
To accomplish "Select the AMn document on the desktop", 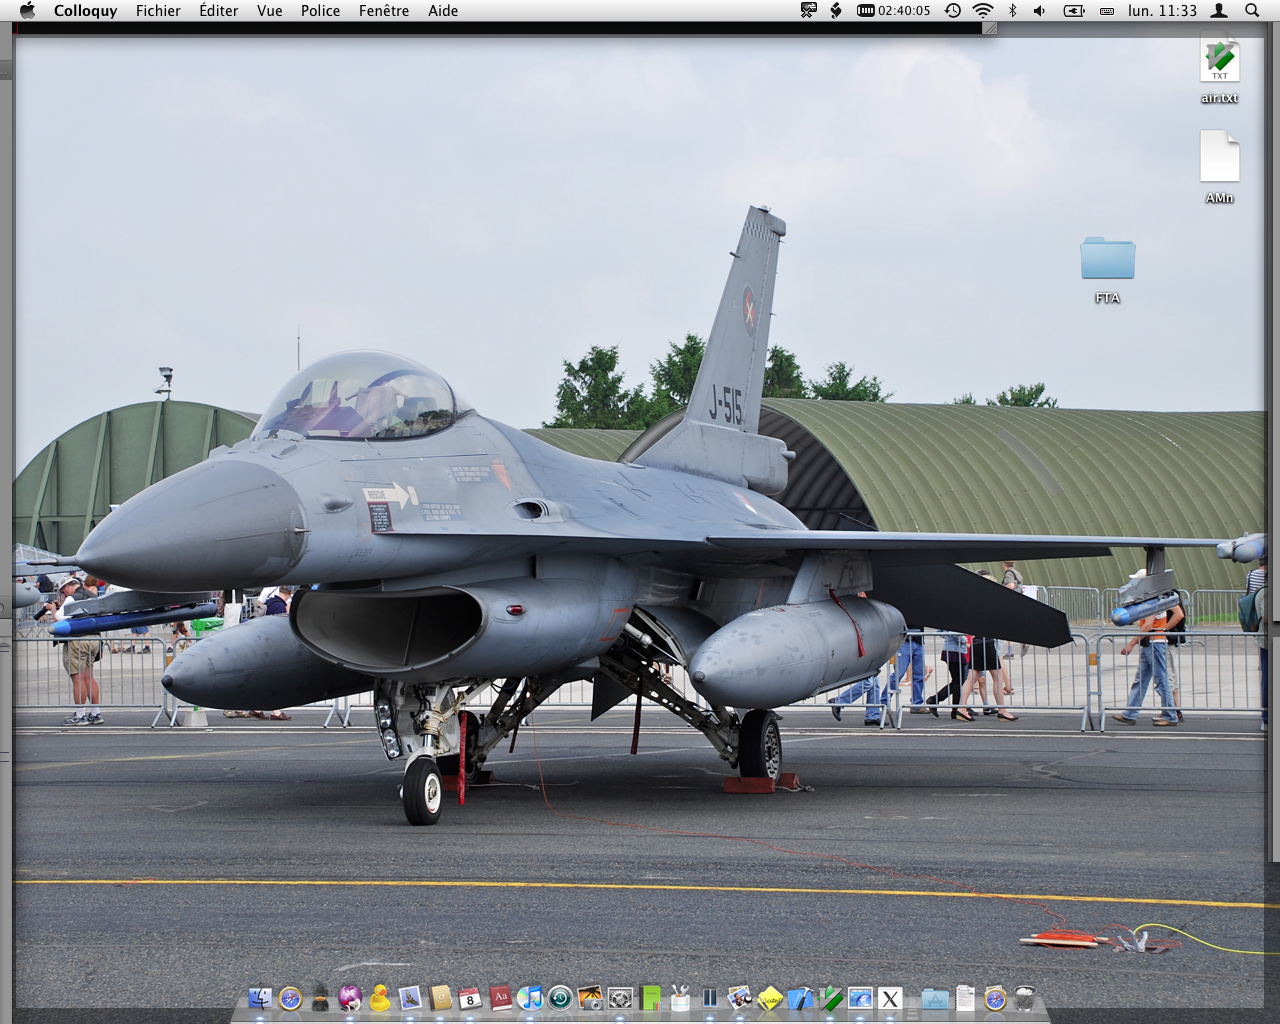I will pos(1219,158).
